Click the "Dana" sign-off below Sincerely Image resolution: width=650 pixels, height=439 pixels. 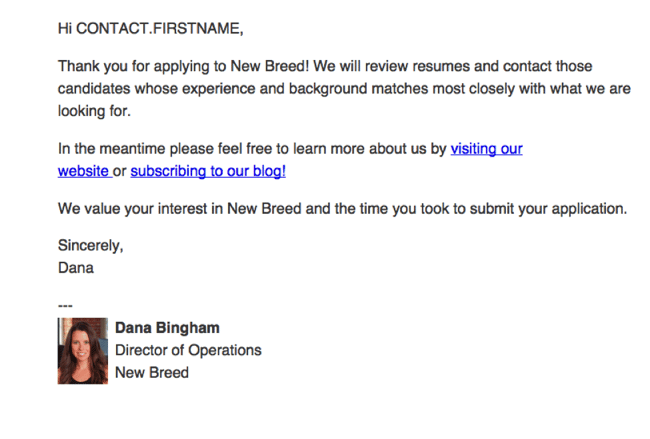click(75, 267)
